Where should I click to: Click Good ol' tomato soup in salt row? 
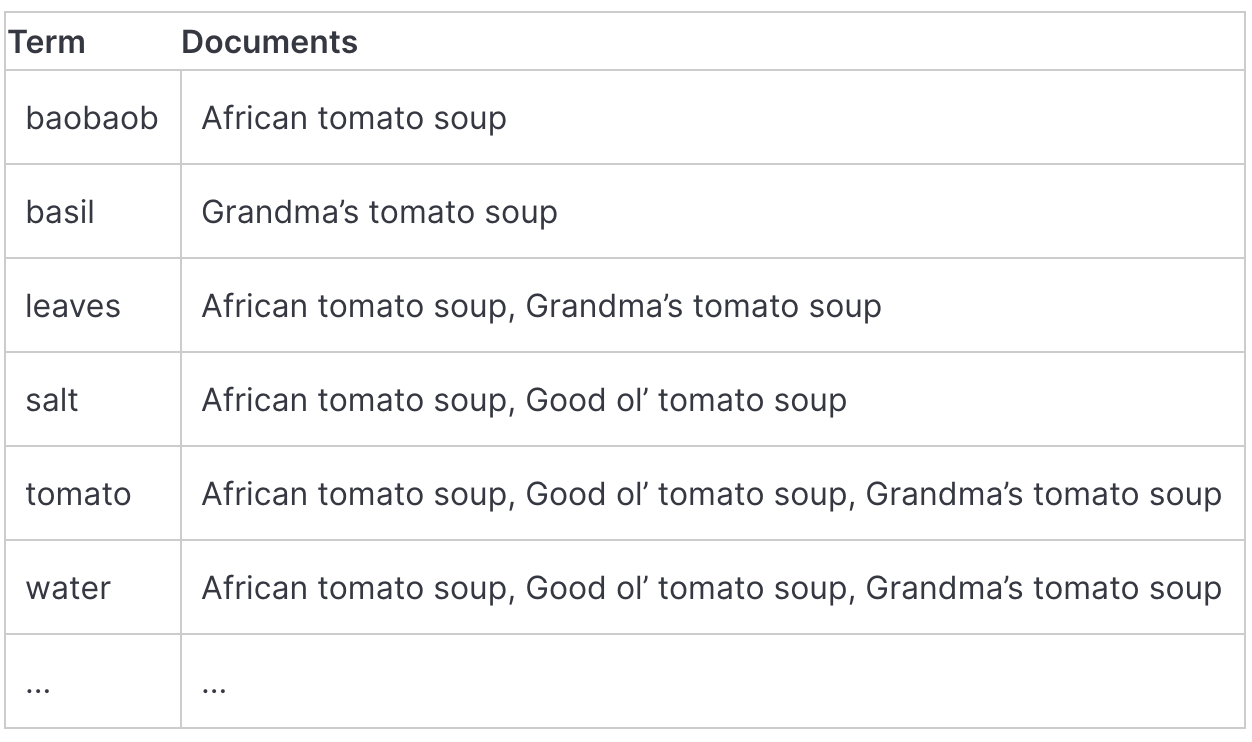(x=686, y=400)
